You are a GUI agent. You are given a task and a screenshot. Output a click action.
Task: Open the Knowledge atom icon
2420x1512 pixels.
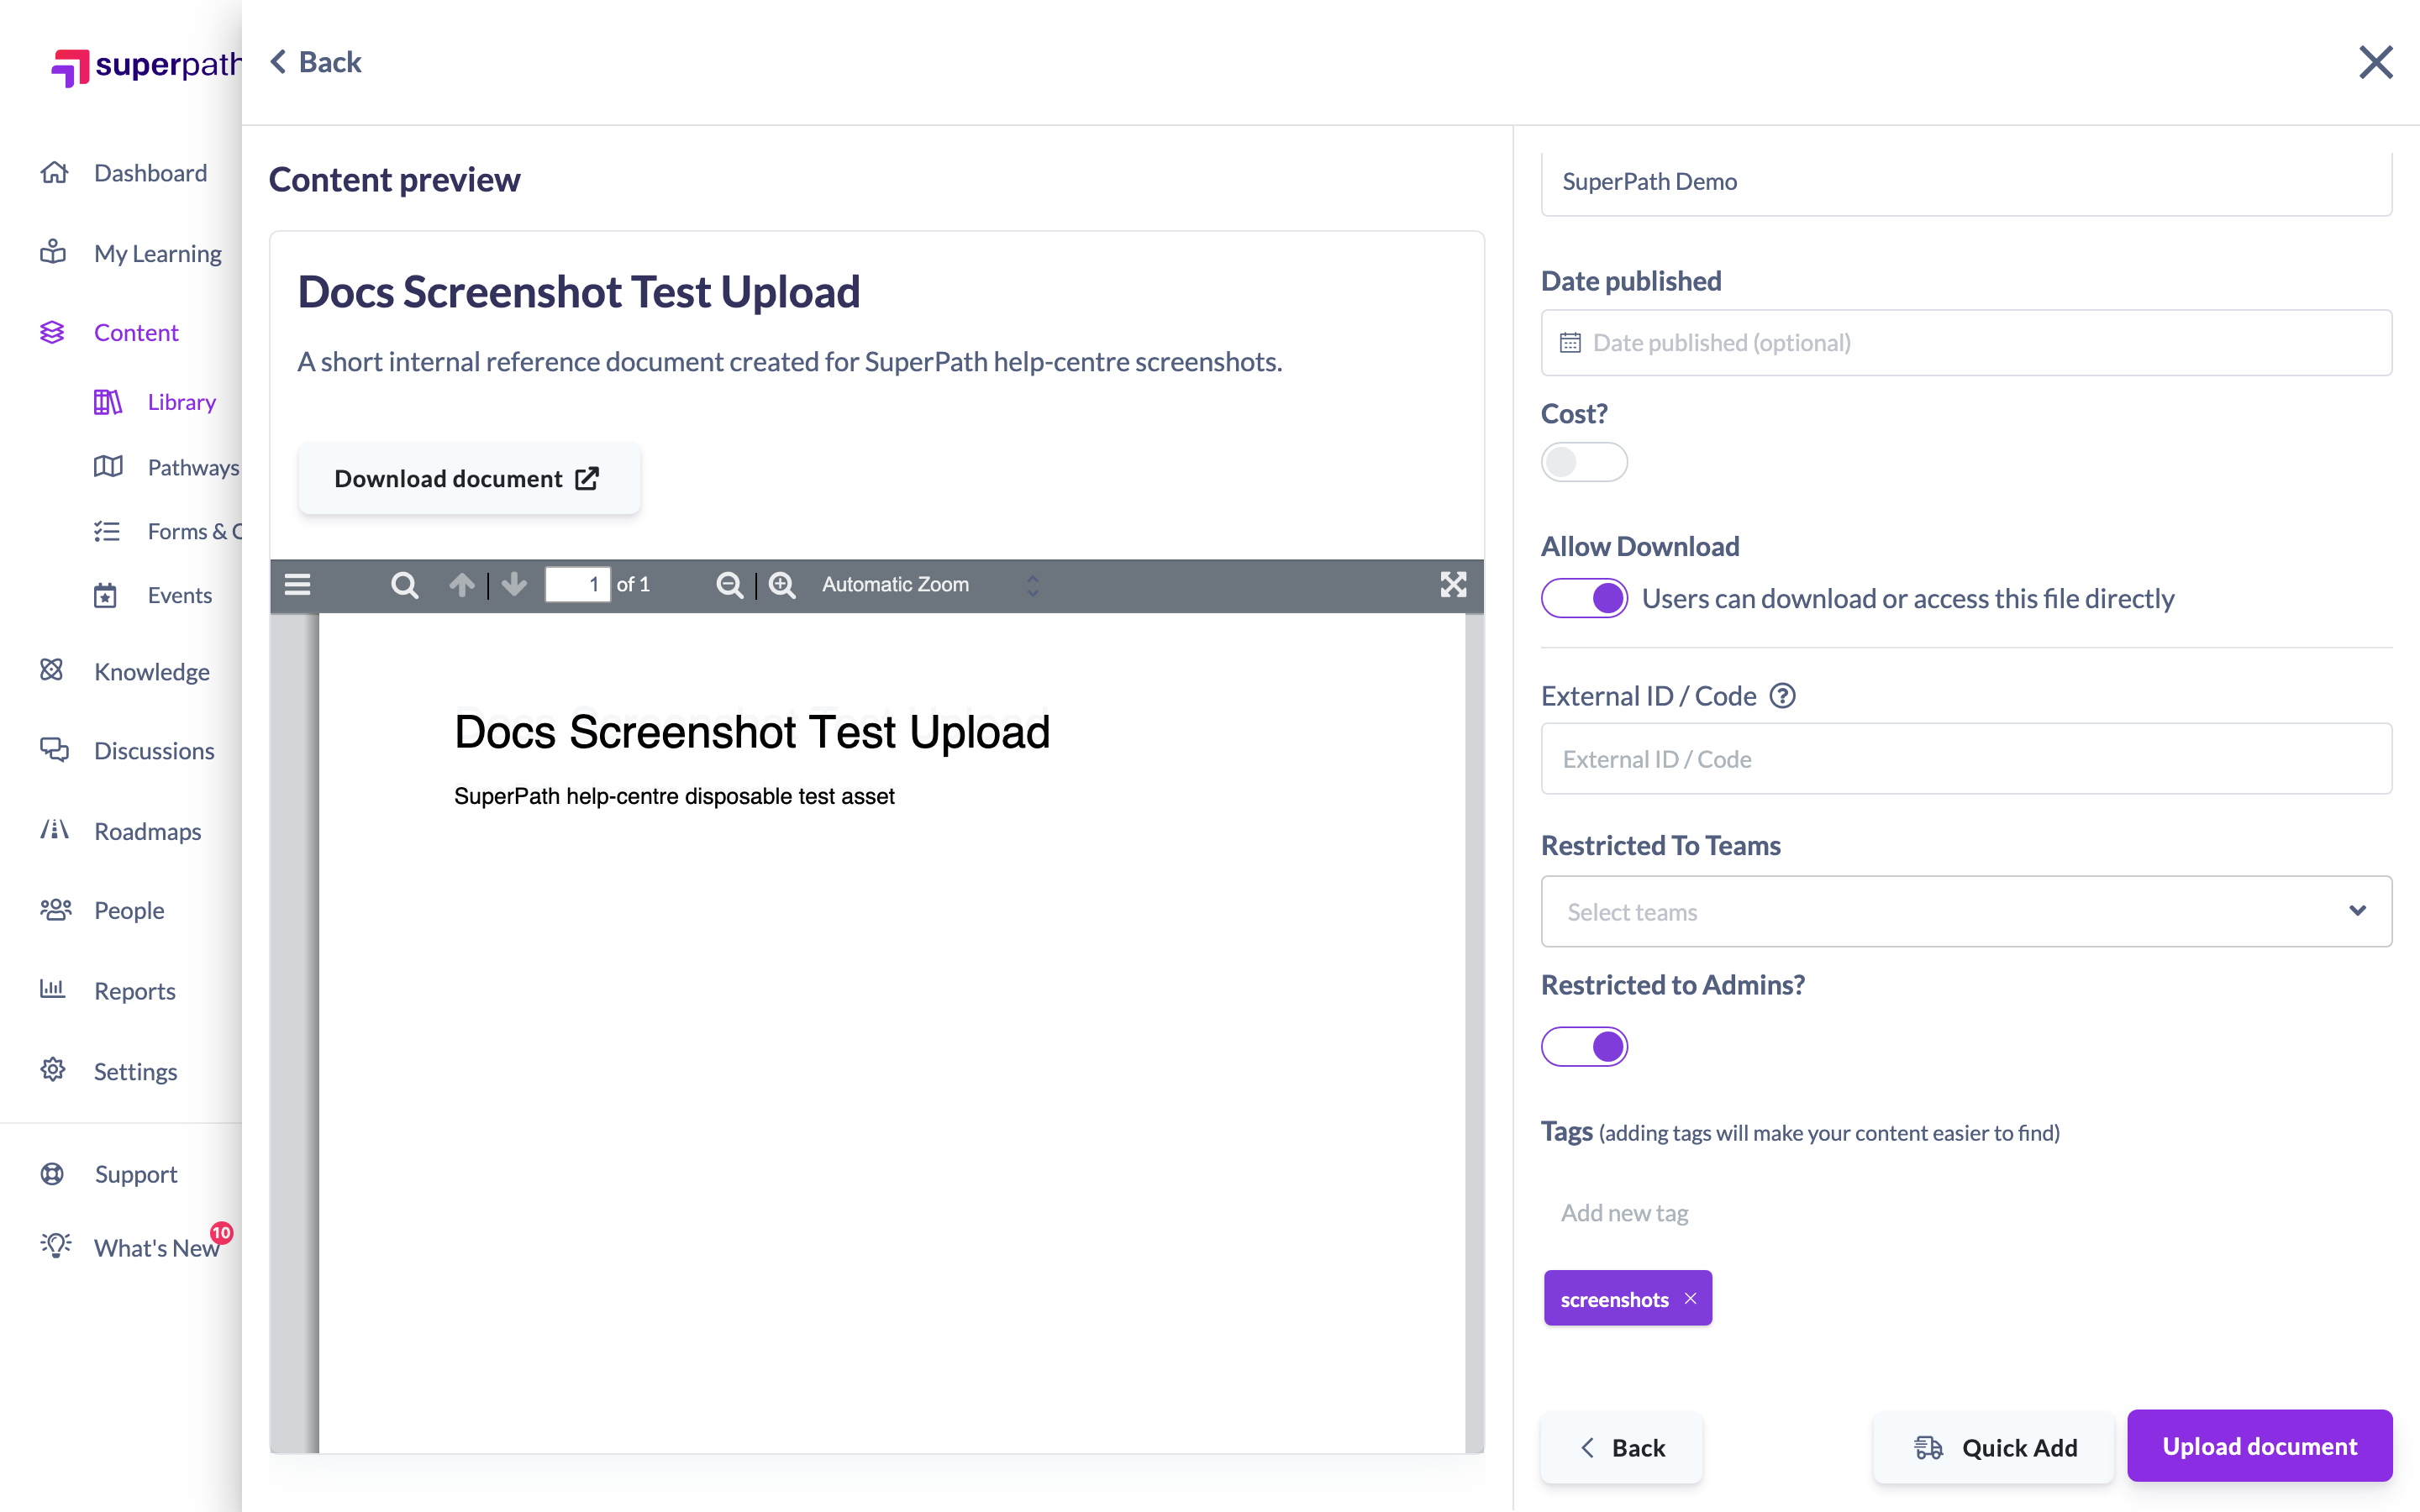pos(52,670)
